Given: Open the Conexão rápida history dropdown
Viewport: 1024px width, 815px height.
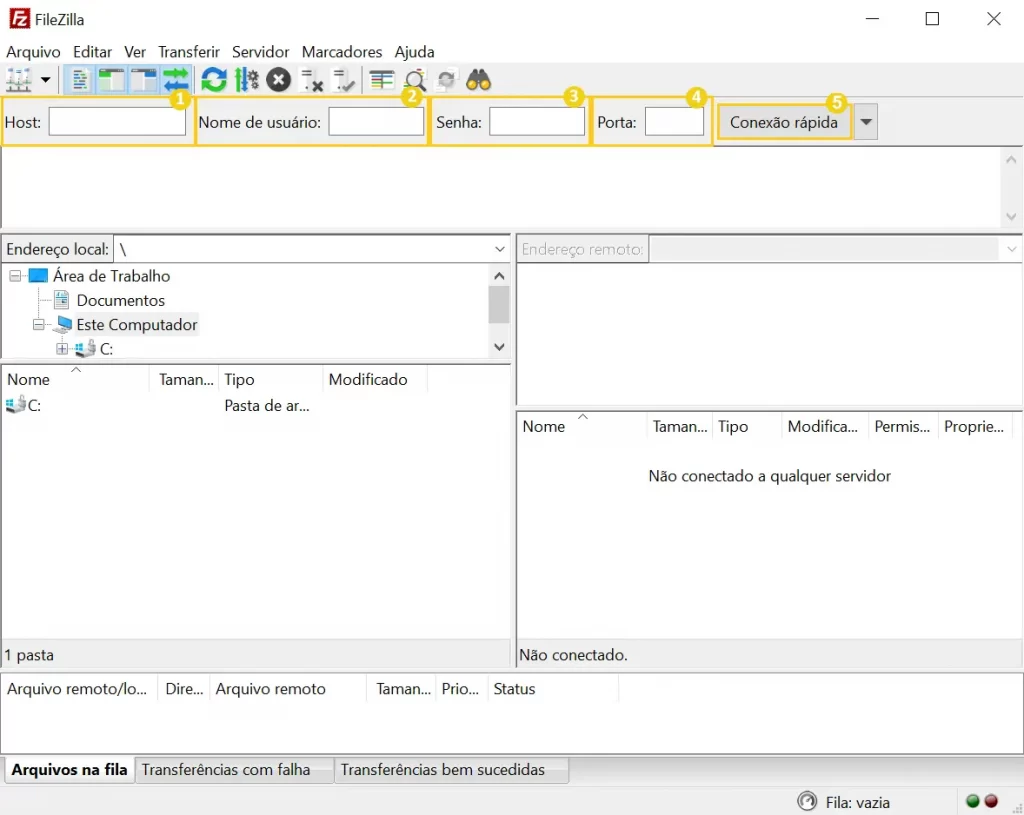Looking at the screenshot, I should coord(866,122).
